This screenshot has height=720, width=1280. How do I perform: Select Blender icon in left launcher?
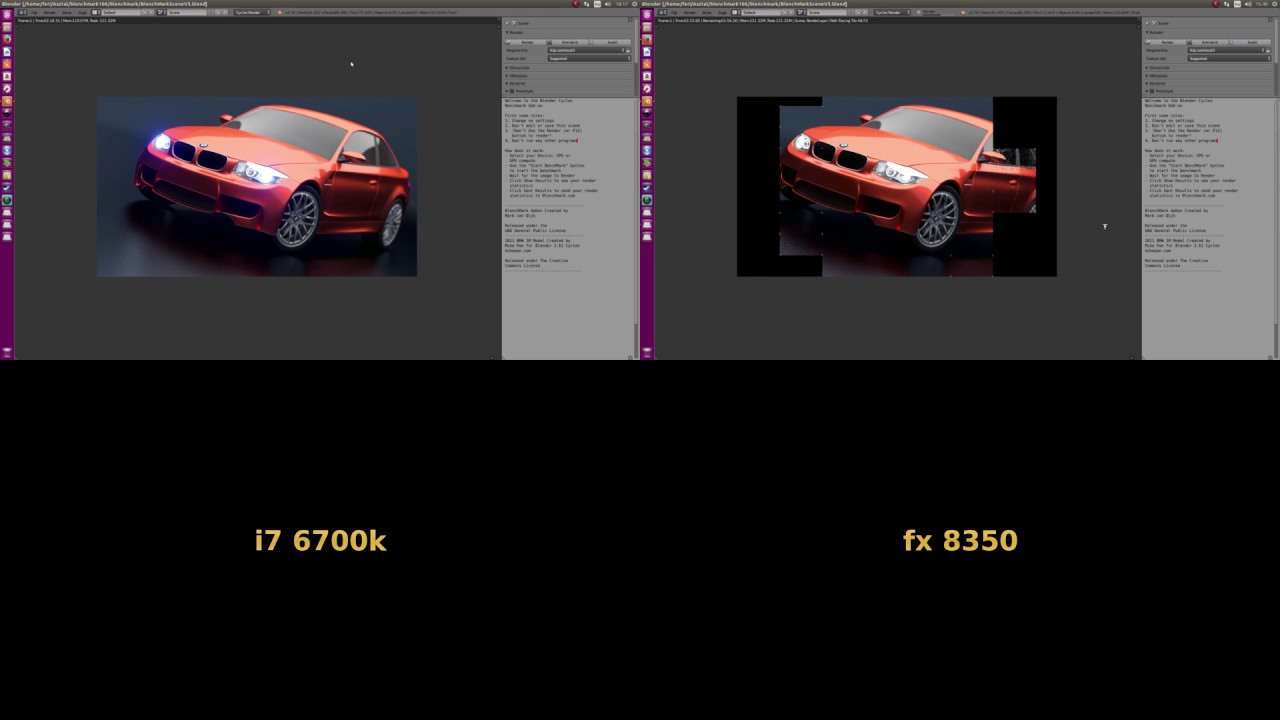[7, 101]
